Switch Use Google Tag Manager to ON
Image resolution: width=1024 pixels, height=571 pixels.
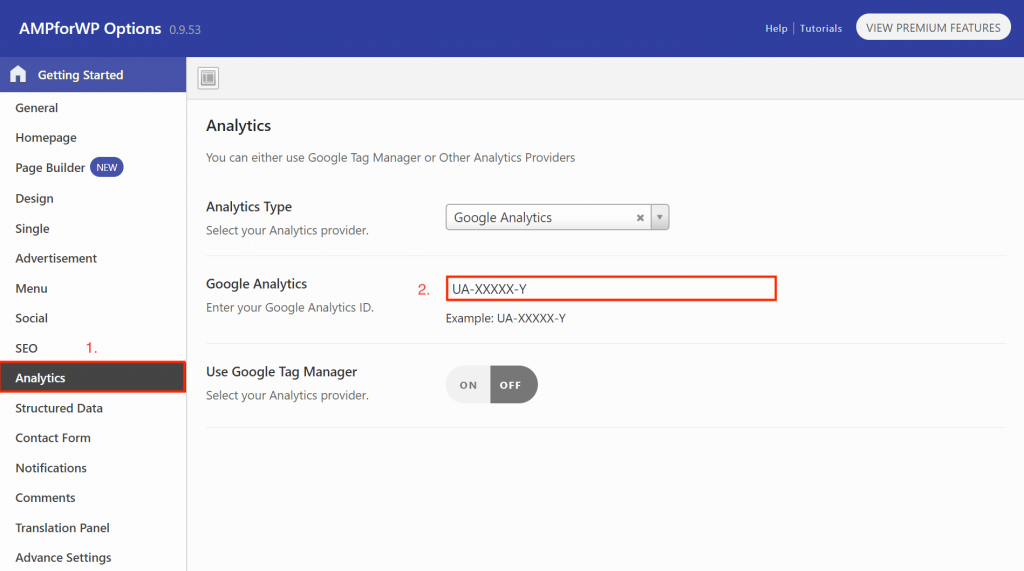(468, 385)
